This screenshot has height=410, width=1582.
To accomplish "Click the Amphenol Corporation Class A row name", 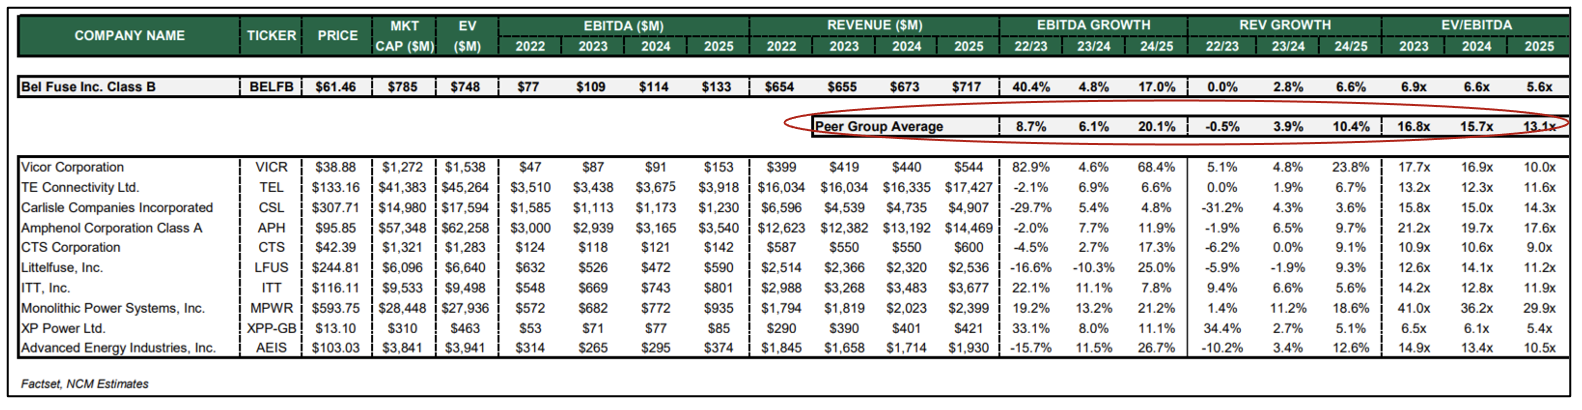I will pyautogui.click(x=112, y=227).
